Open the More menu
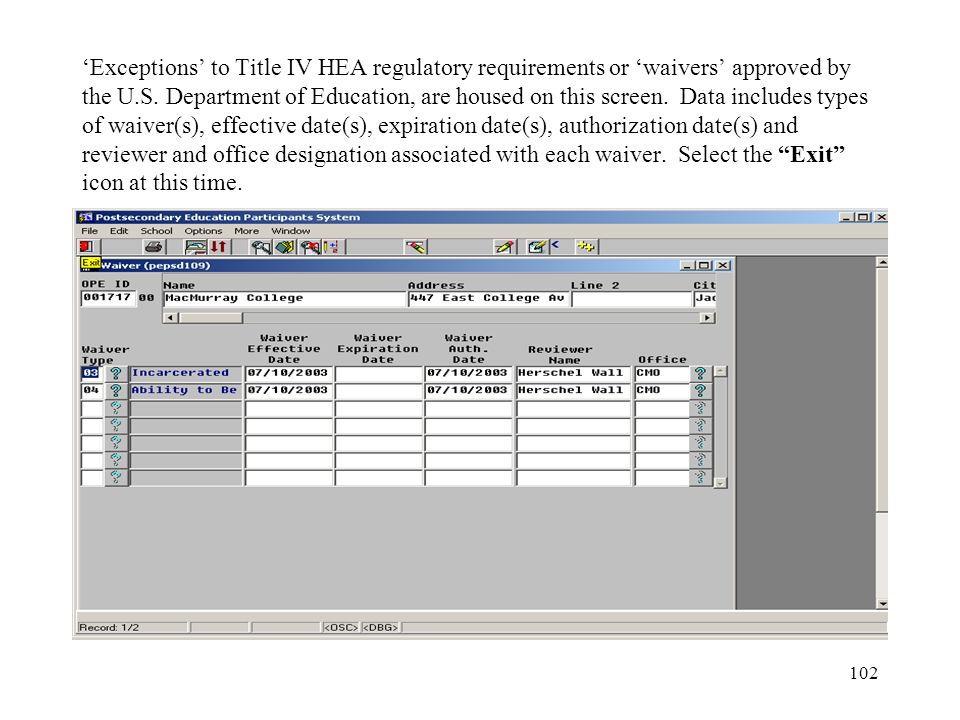 click(246, 231)
